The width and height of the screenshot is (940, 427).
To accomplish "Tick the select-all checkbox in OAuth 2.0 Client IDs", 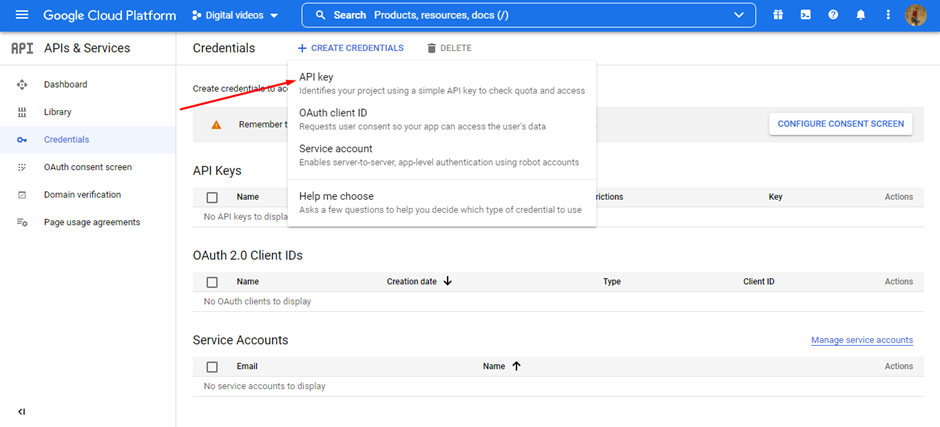I will tap(212, 282).
